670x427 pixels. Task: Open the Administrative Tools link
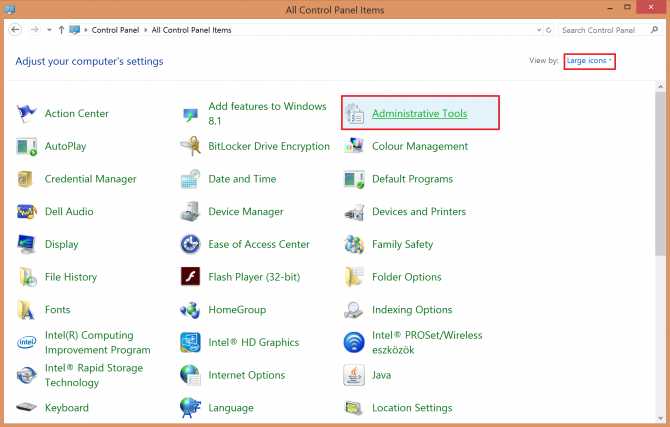coord(420,114)
